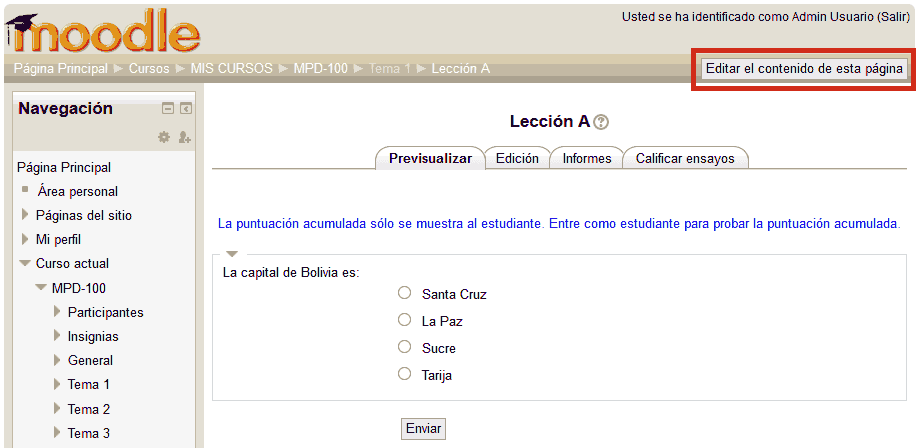Open the Calificar ensayos tab
Screen dimensions: 918x448
685,158
